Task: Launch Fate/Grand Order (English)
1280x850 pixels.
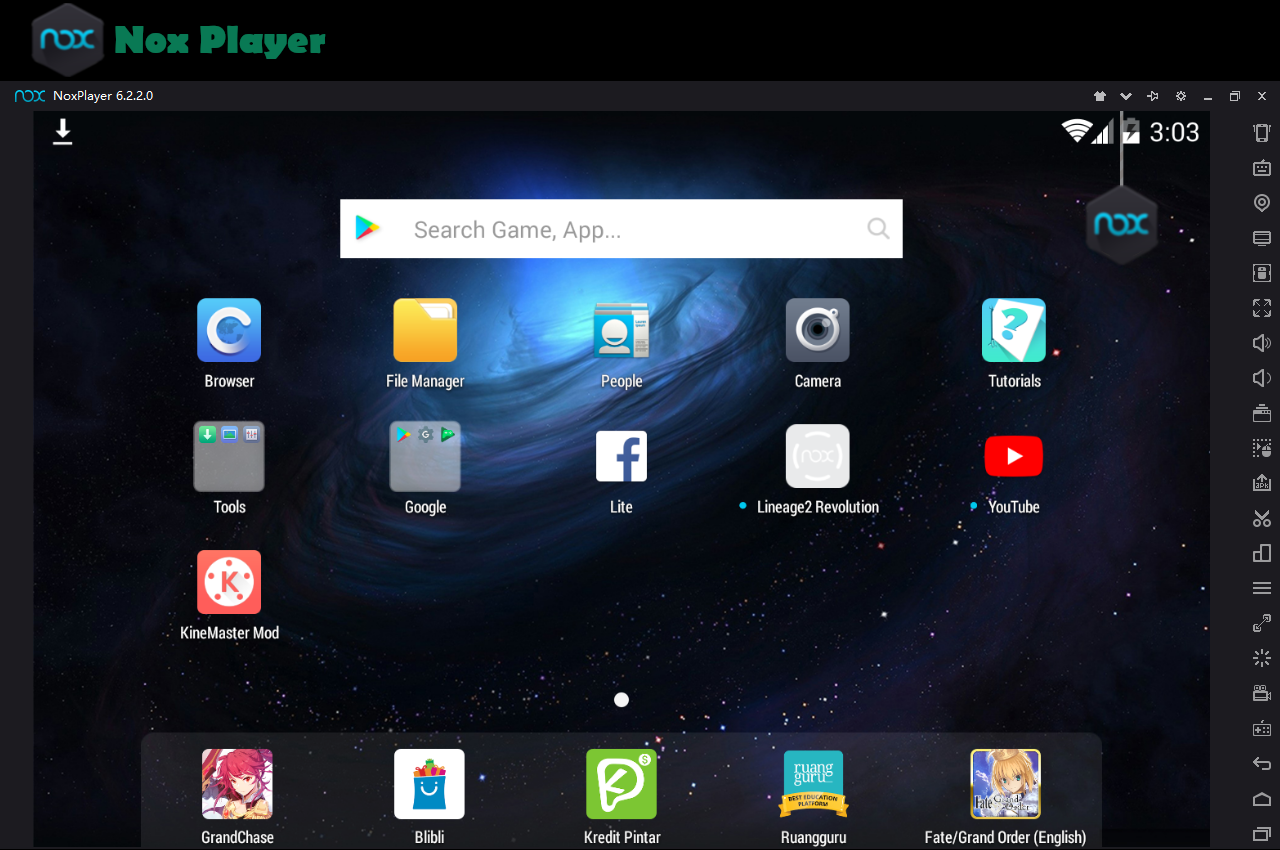Action: (1005, 785)
